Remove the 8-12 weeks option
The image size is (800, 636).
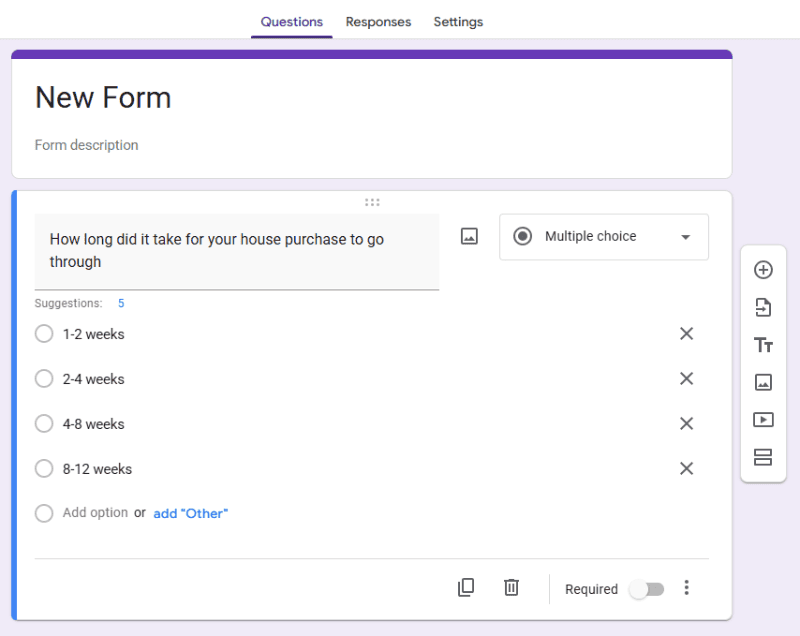click(x=687, y=468)
